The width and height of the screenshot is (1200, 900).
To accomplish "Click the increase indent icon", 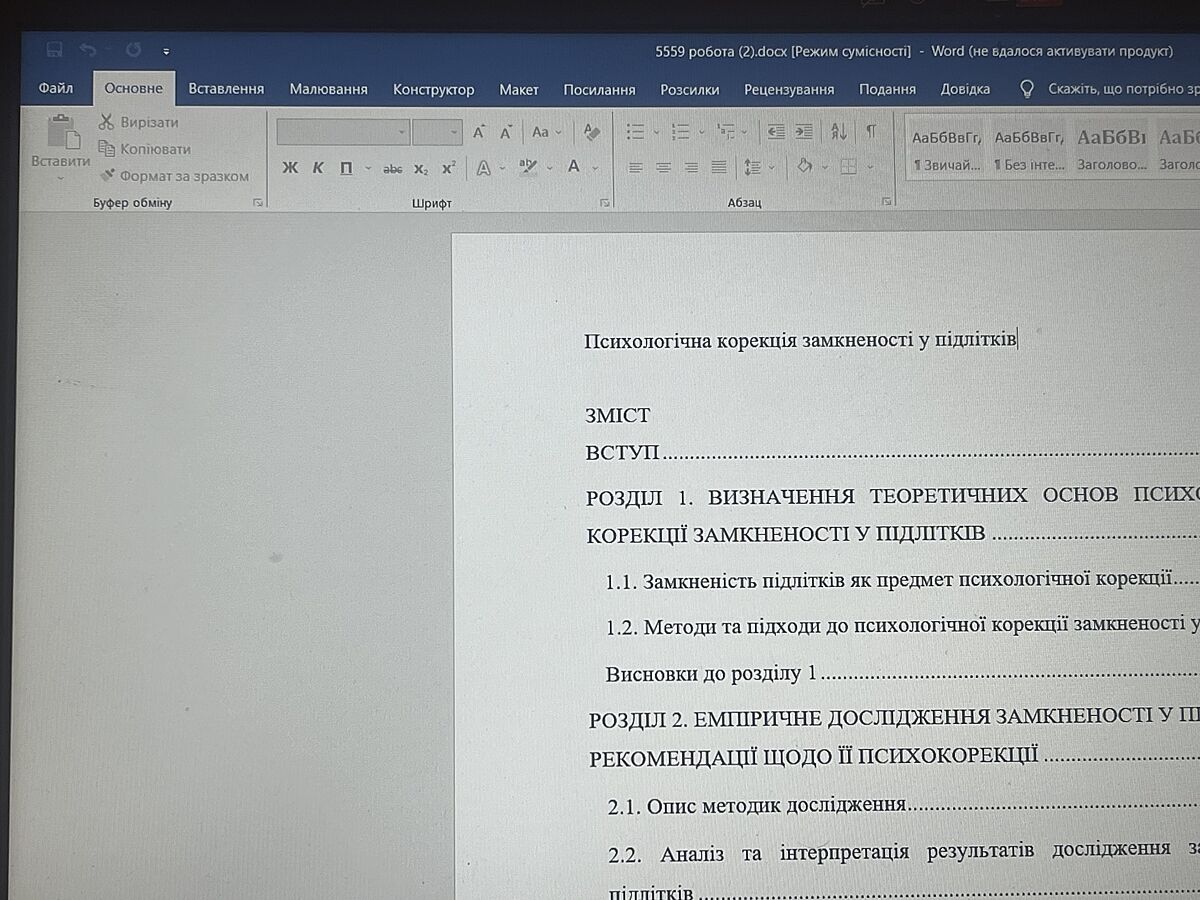I will tap(803, 132).
